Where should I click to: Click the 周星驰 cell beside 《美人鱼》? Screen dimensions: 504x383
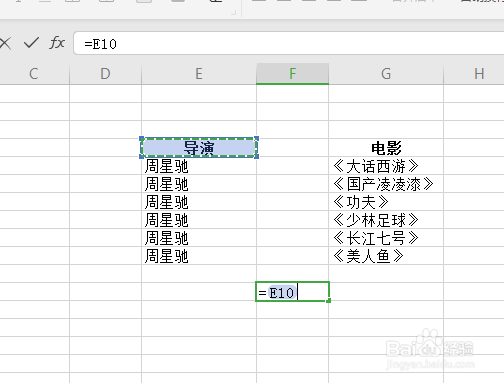(x=199, y=256)
